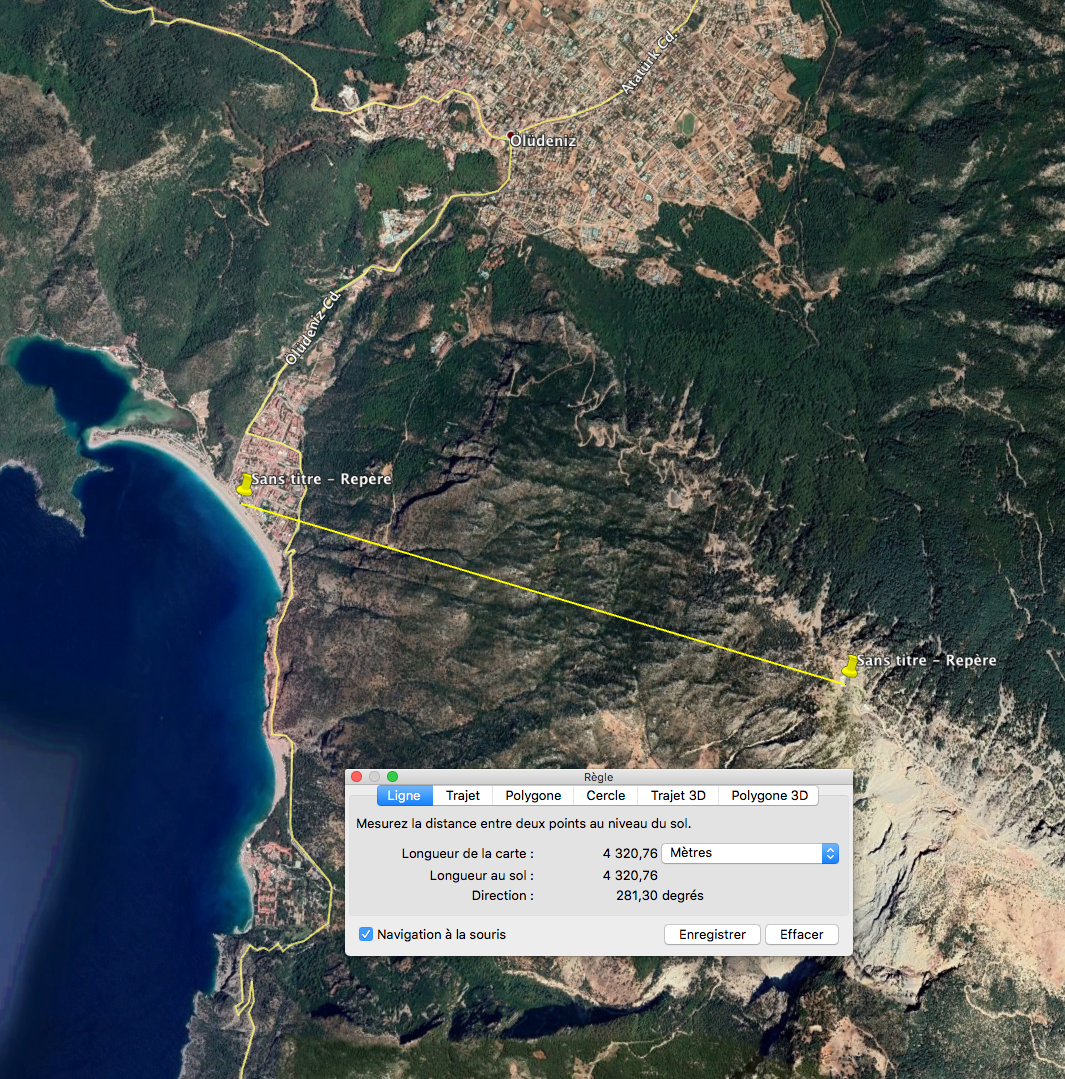Click the Ölüdeniz town place marker dot
The image size is (1065, 1079).
coord(511,135)
